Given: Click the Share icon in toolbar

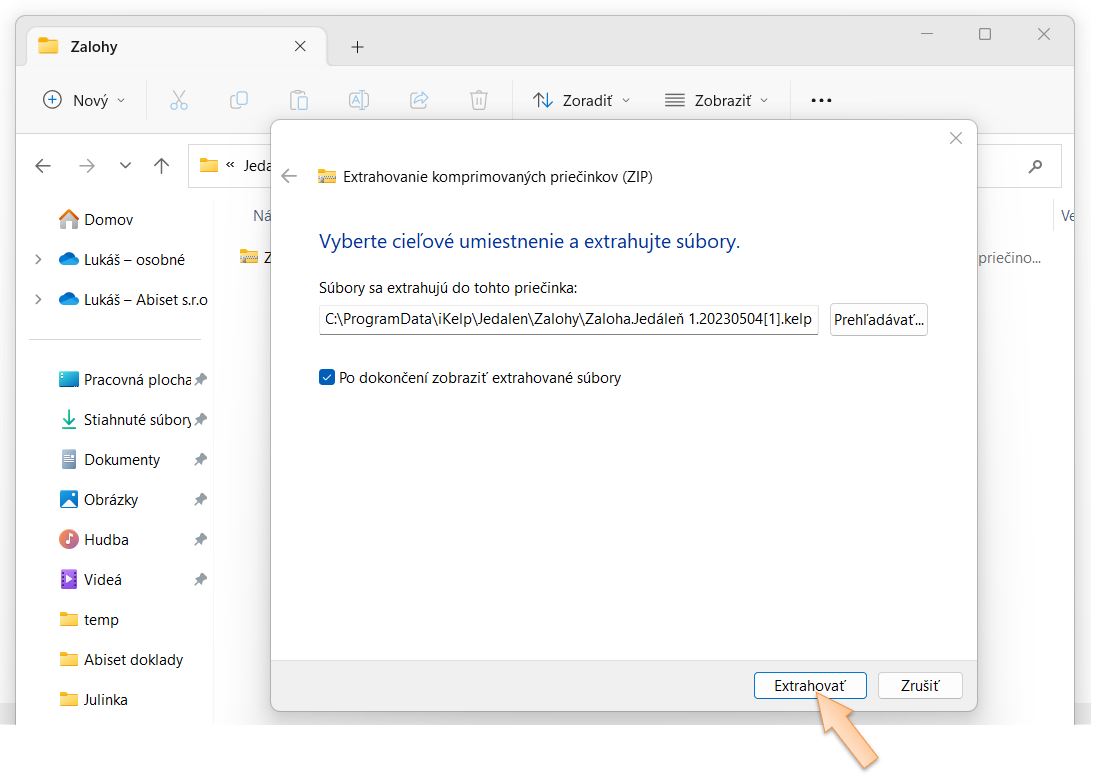Looking at the screenshot, I should tap(419, 100).
